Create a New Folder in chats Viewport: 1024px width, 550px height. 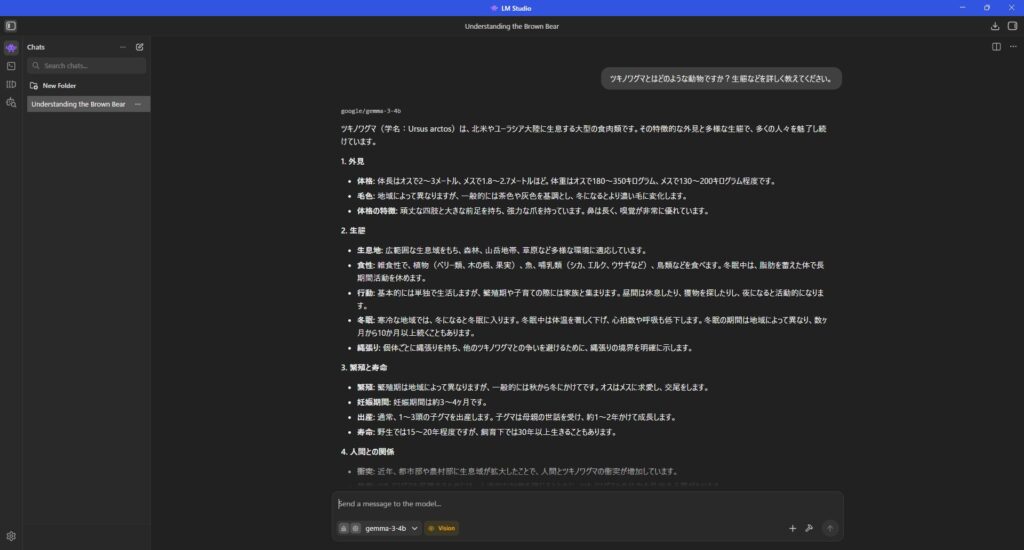coord(53,86)
